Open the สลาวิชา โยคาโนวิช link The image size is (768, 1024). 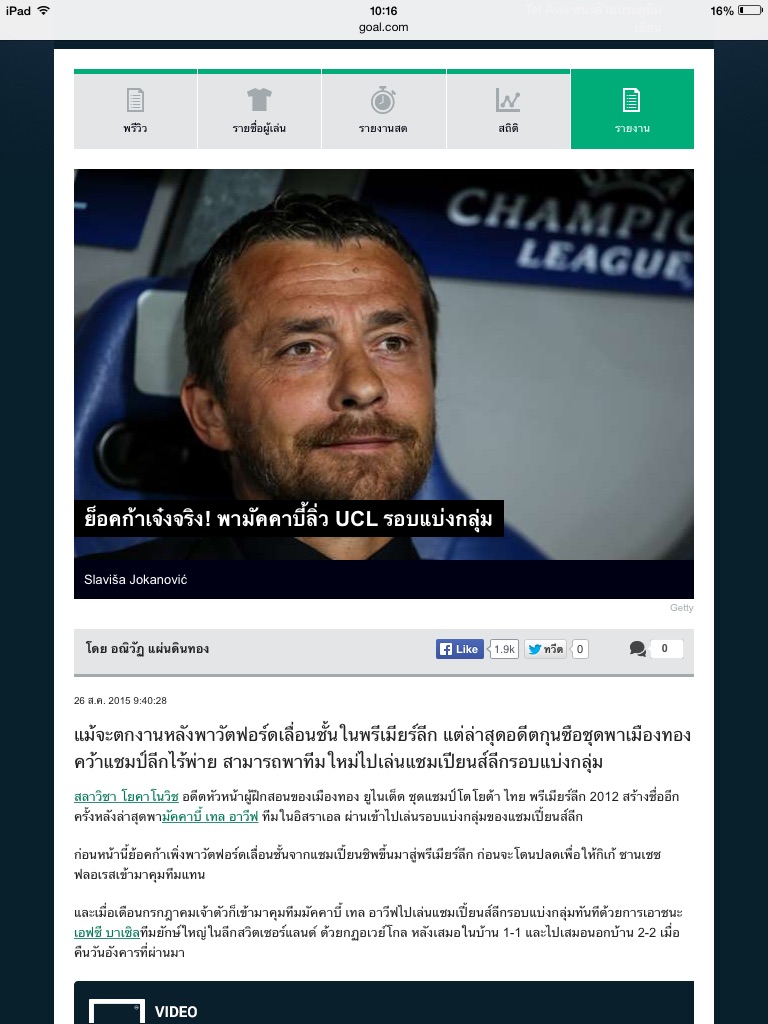(x=126, y=797)
